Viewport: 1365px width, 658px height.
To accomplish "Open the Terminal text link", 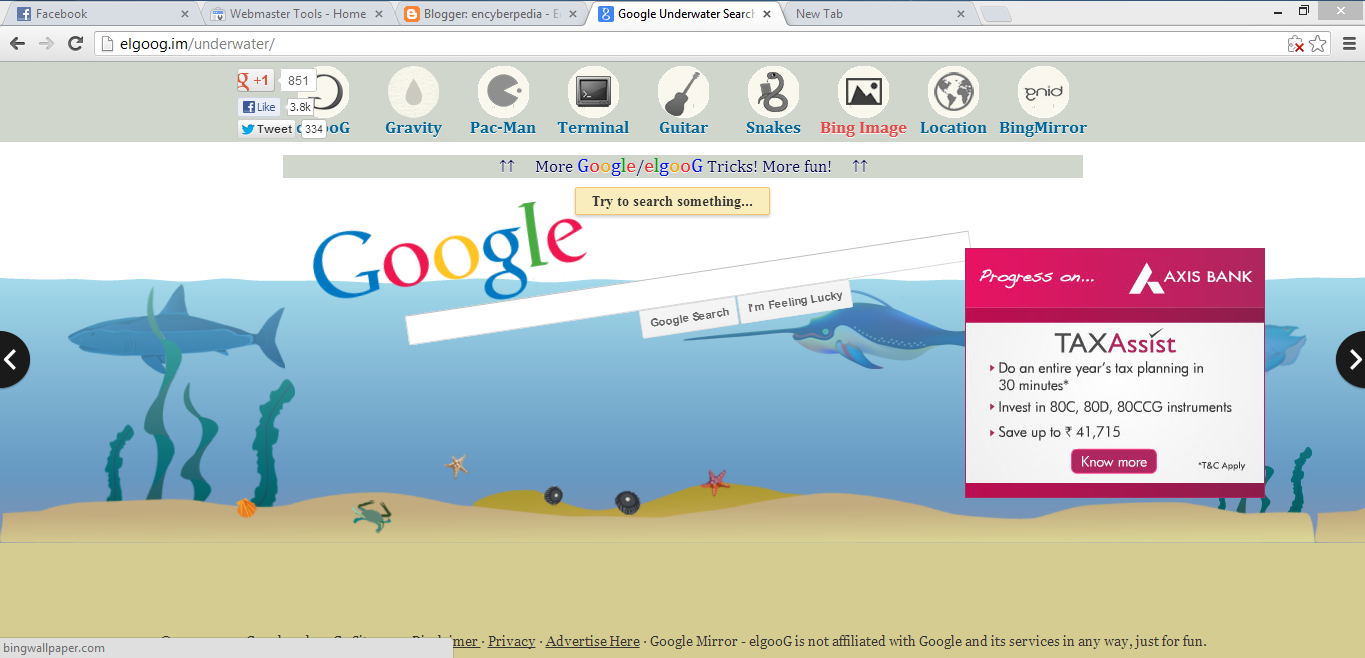I will pos(593,127).
